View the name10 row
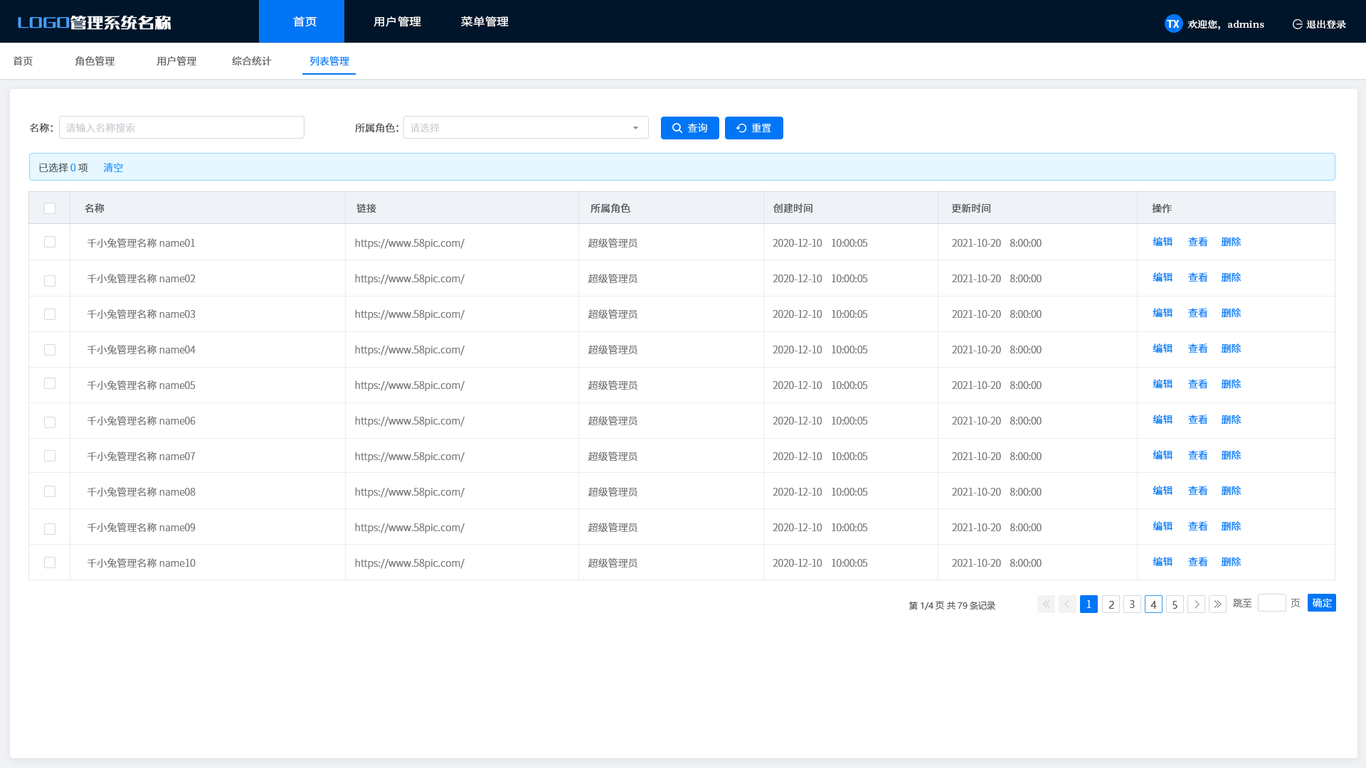 click(1198, 562)
